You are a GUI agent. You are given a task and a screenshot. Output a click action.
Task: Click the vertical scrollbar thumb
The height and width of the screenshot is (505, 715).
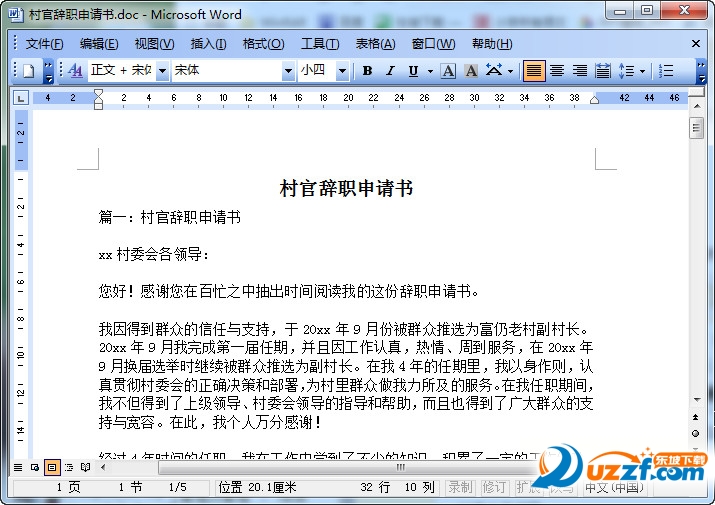tap(696, 128)
